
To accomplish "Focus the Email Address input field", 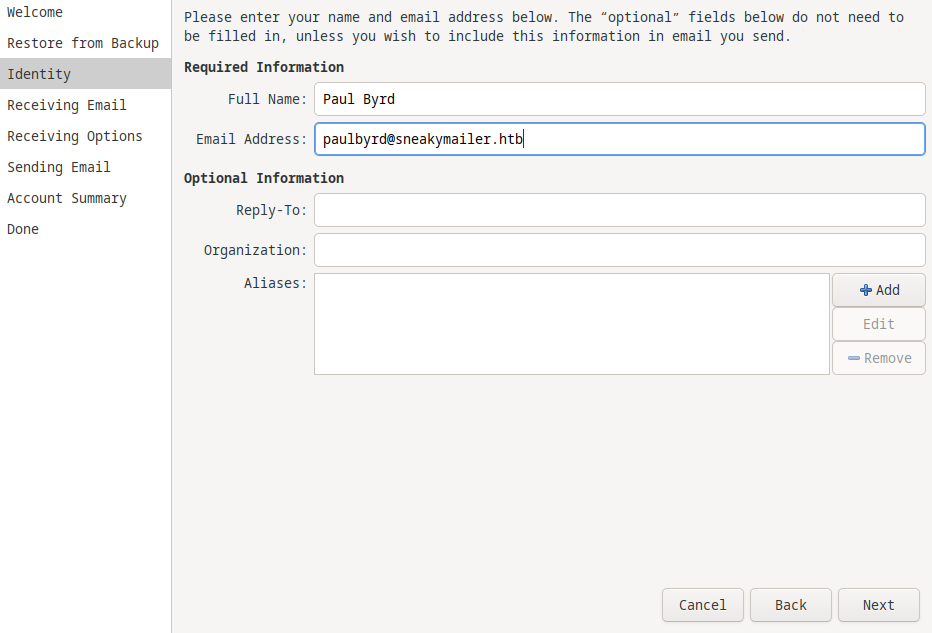I will click(619, 139).
